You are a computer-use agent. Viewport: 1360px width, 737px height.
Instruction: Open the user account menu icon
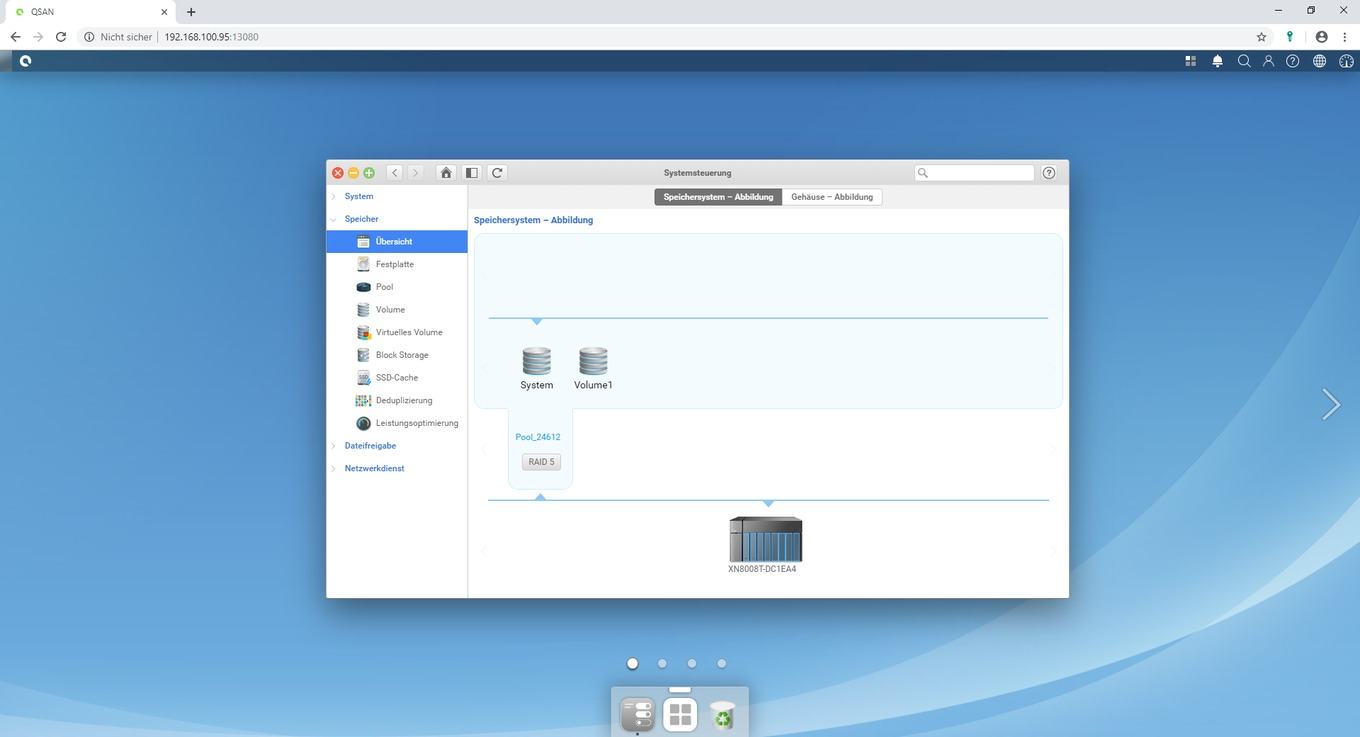point(1268,61)
